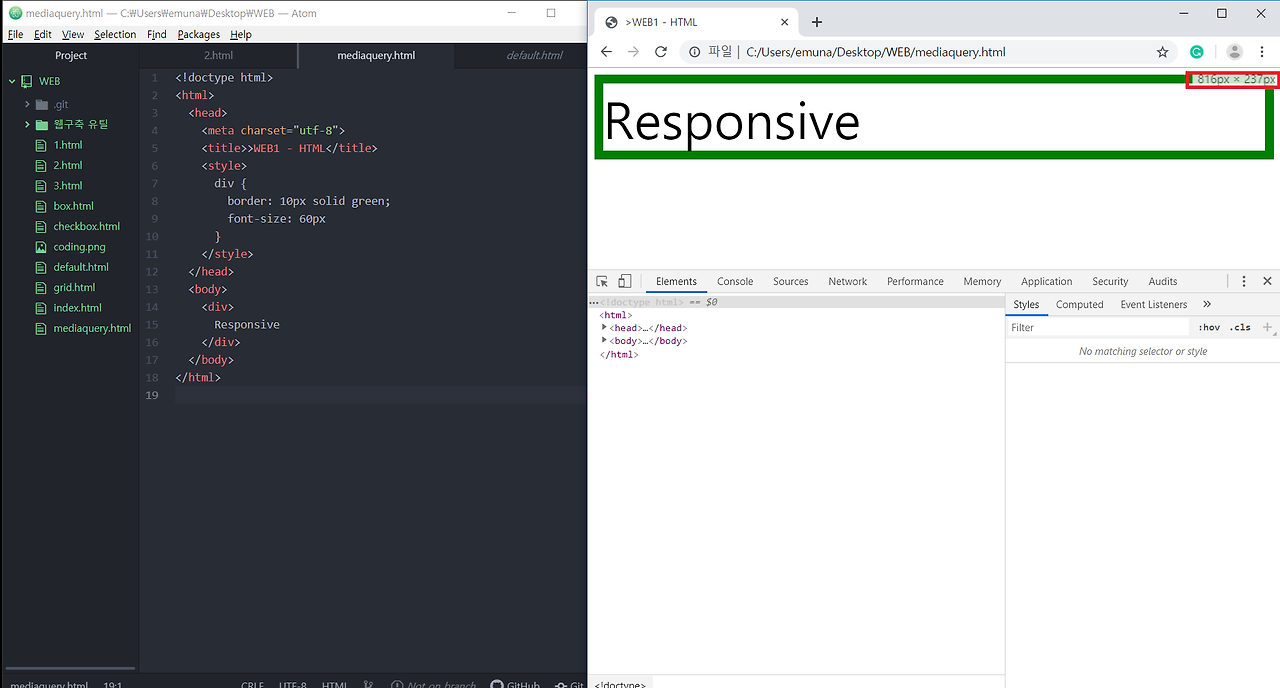Open the DevTools customize menu
Screen dimensions: 1280x688
[x=1244, y=282]
